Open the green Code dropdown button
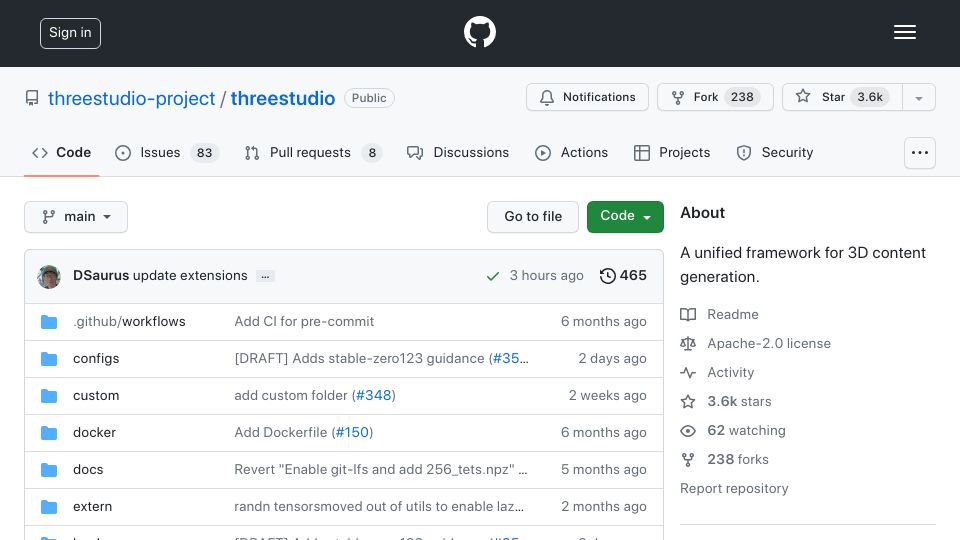This screenshot has height=540, width=960. pyautogui.click(x=625, y=217)
